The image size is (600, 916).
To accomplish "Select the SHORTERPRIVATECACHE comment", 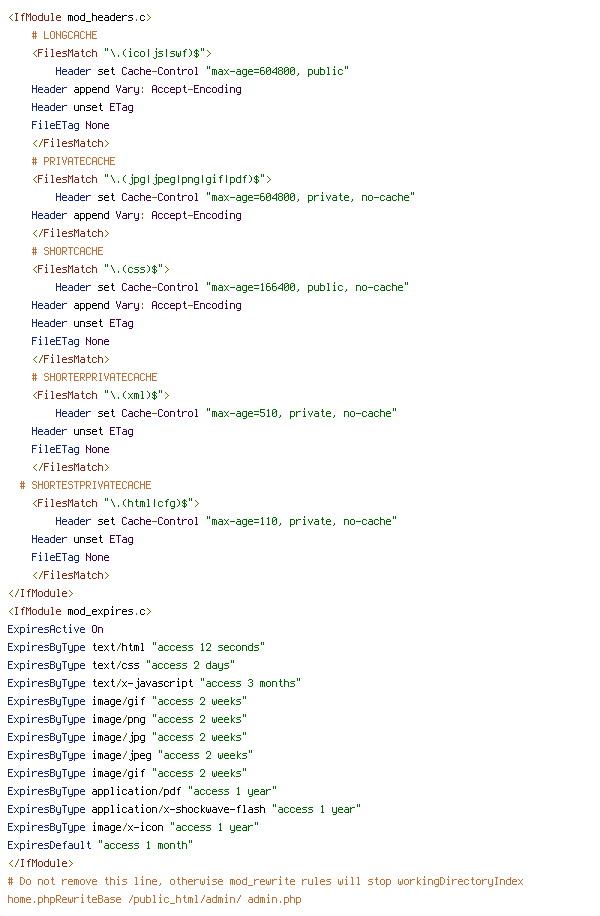I will click(95, 377).
